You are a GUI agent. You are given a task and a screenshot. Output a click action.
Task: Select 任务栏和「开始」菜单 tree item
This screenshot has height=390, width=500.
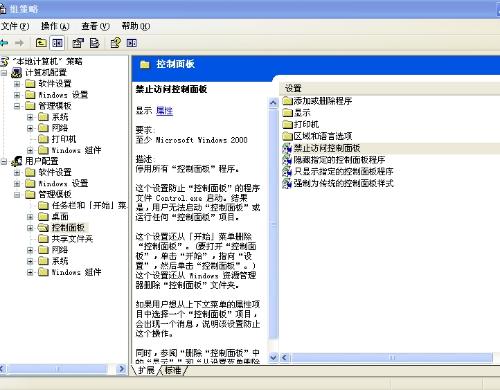[x=89, y=205]
